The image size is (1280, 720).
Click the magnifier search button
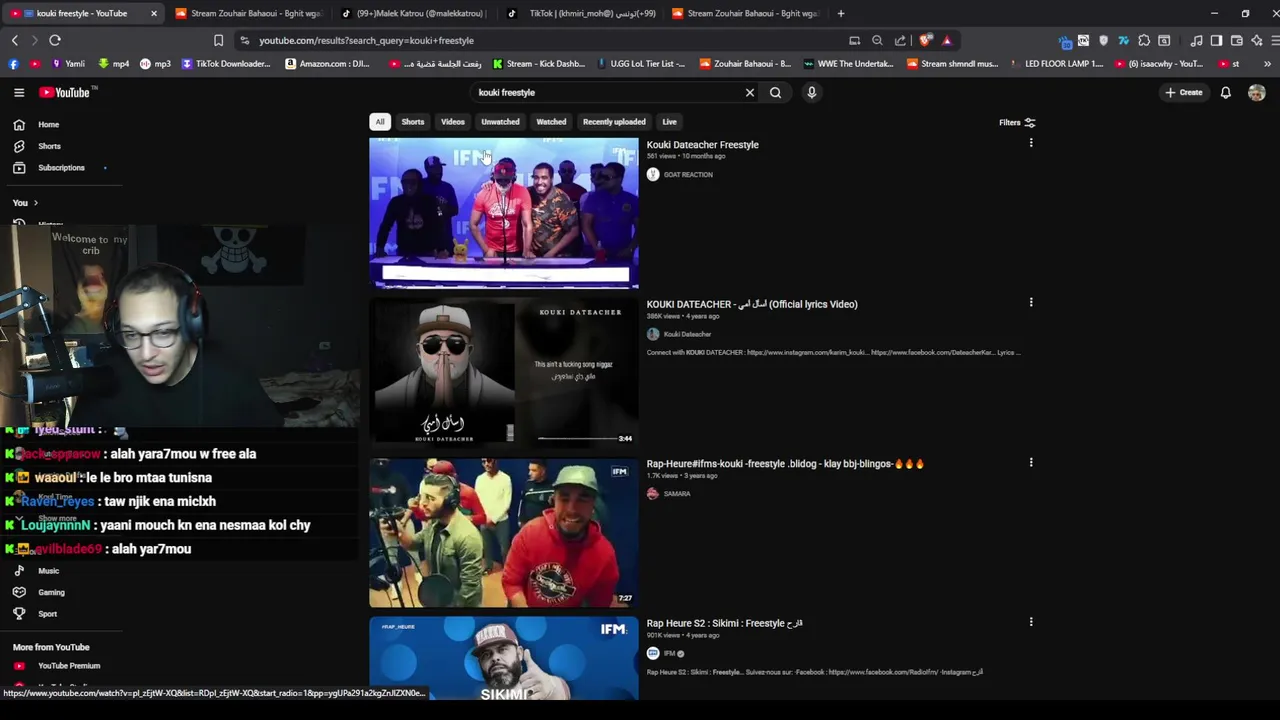pyautogui.click(x=775, y=93)
